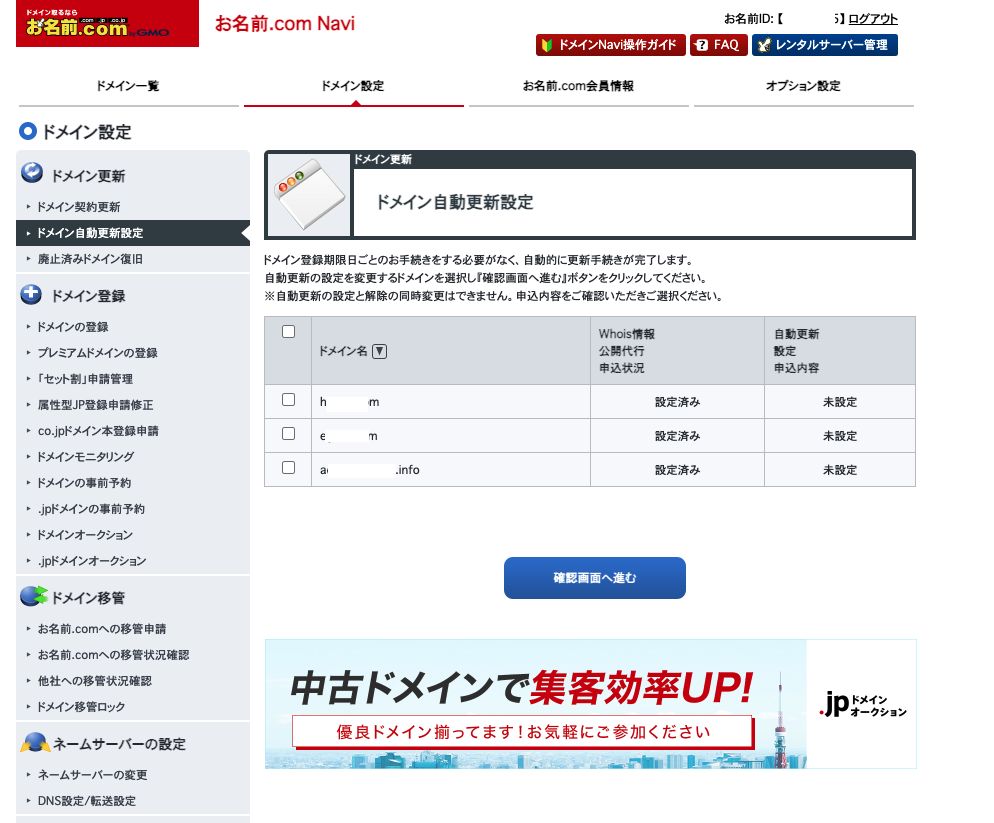Image resolution: width=994 pixels, height=823 pixels.
Task: Click the question mark icon on FAQ
Action: [x=701, y=45]
